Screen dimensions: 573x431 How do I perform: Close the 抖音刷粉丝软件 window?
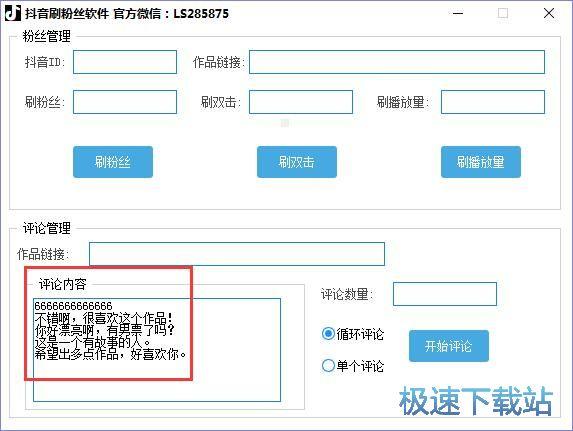pos(549,14)
